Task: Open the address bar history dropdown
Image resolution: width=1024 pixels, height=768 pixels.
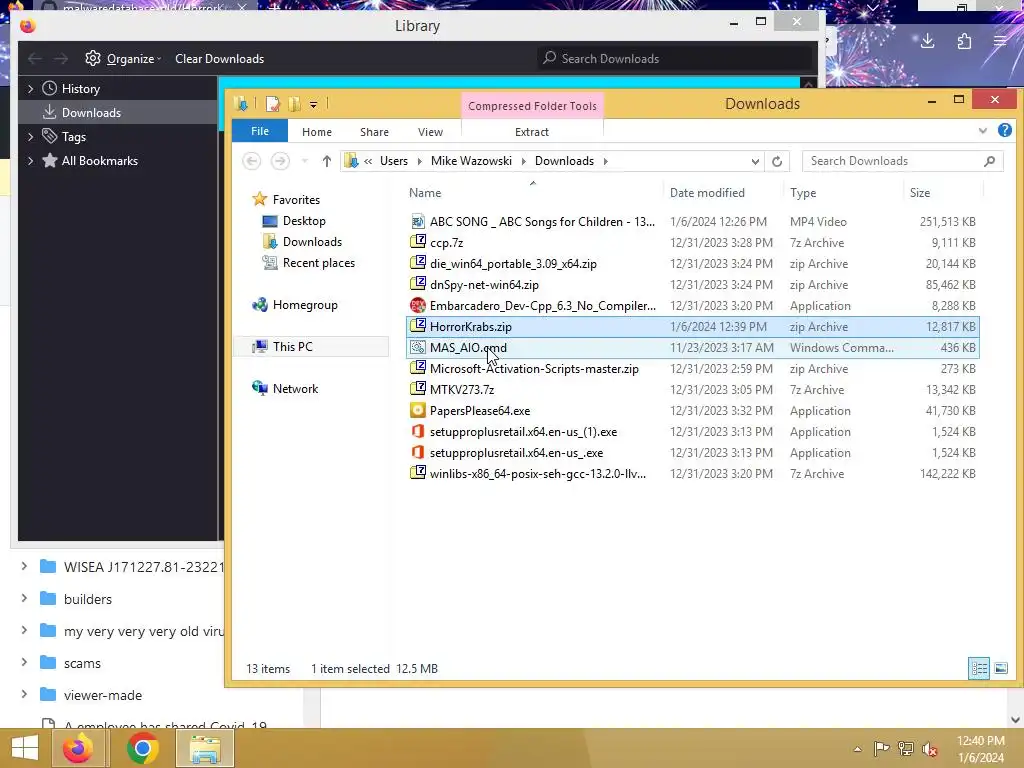Action: (x=755, y=161)
